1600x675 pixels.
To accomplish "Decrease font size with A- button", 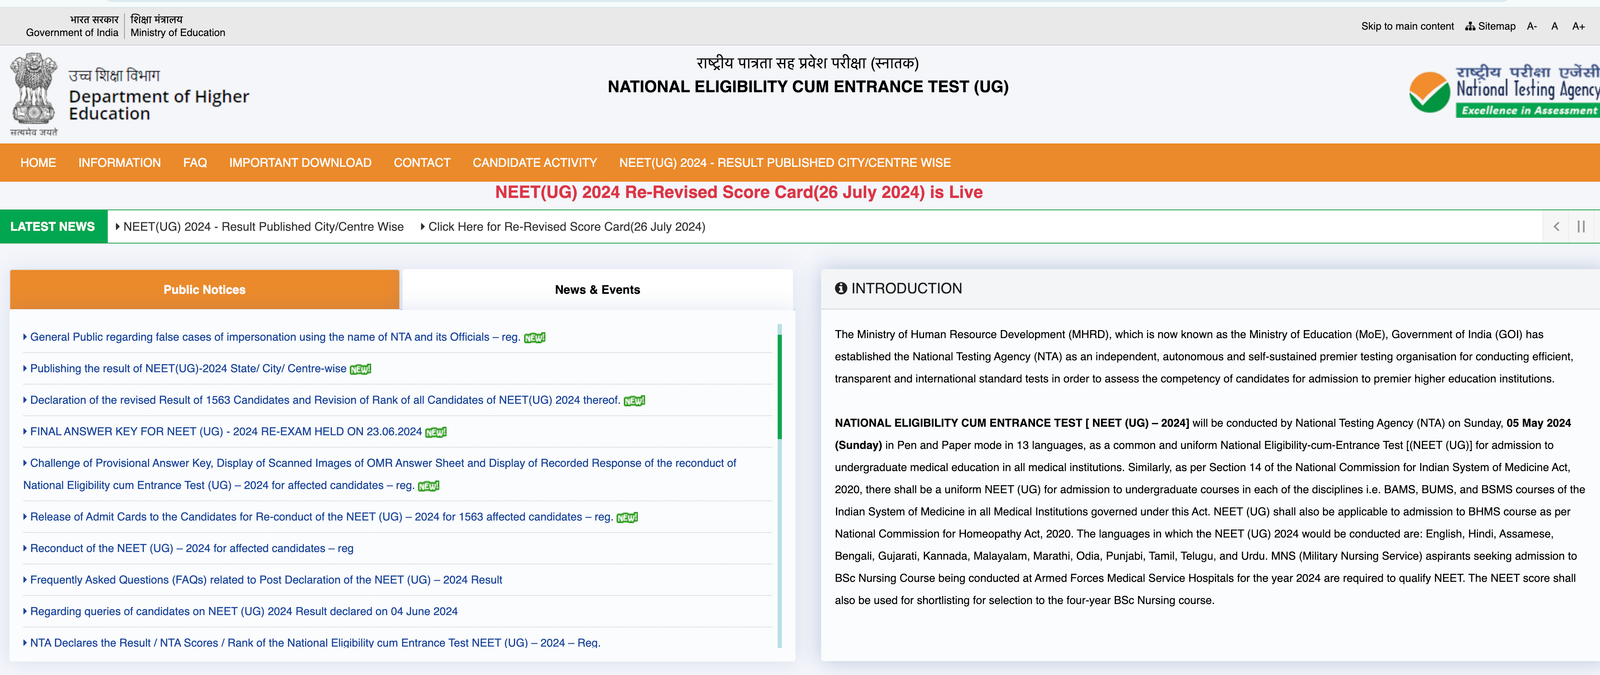I will (1531, 26).
